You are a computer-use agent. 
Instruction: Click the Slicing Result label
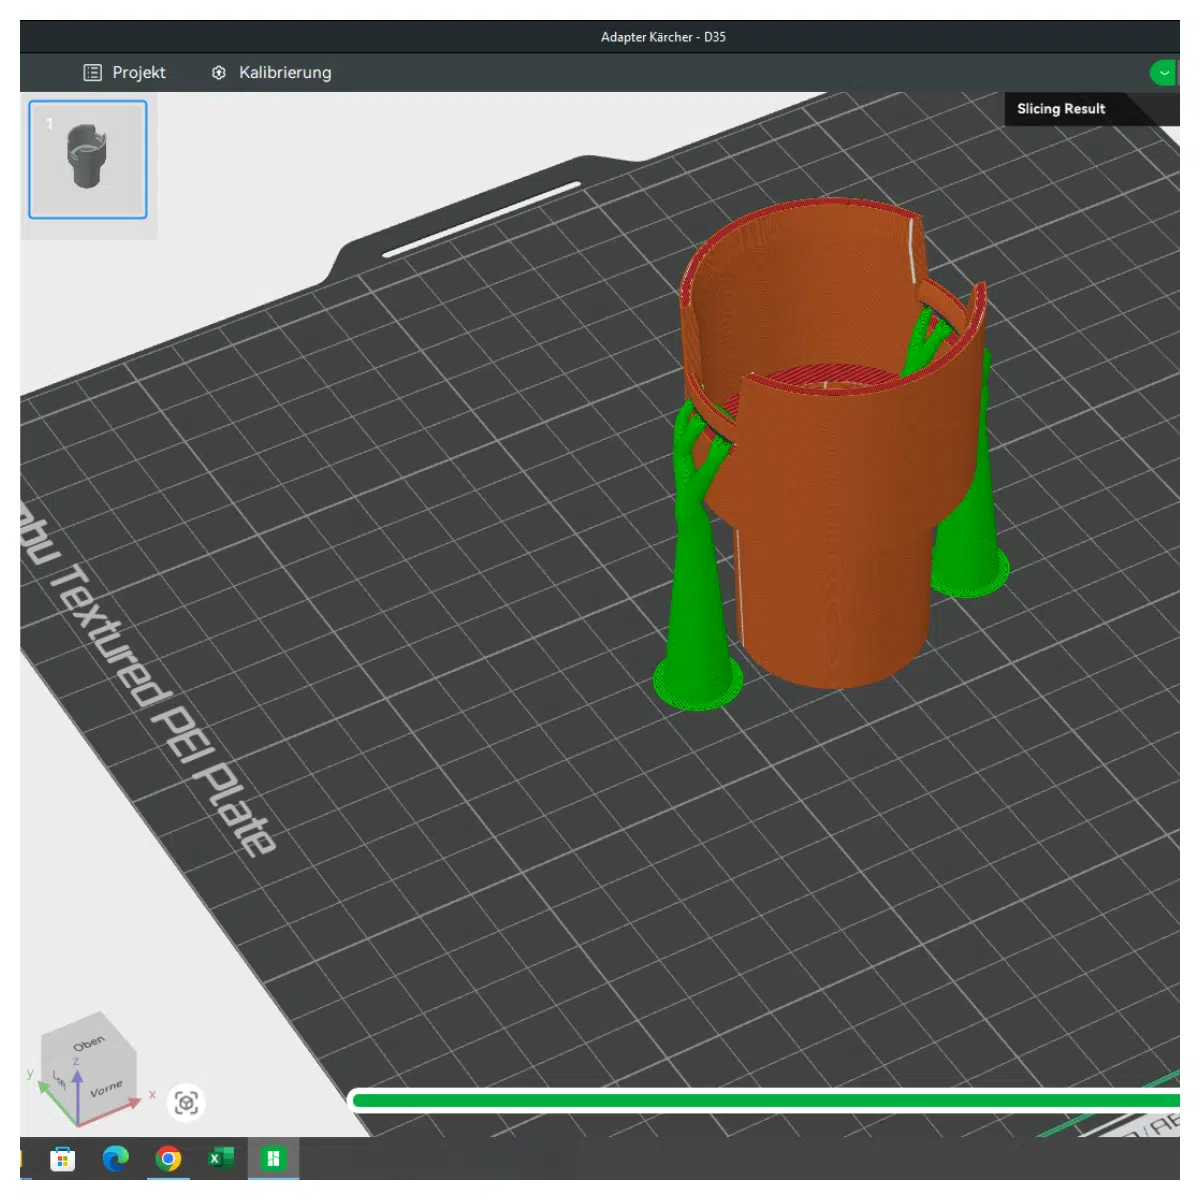(x=1061, y=109)
